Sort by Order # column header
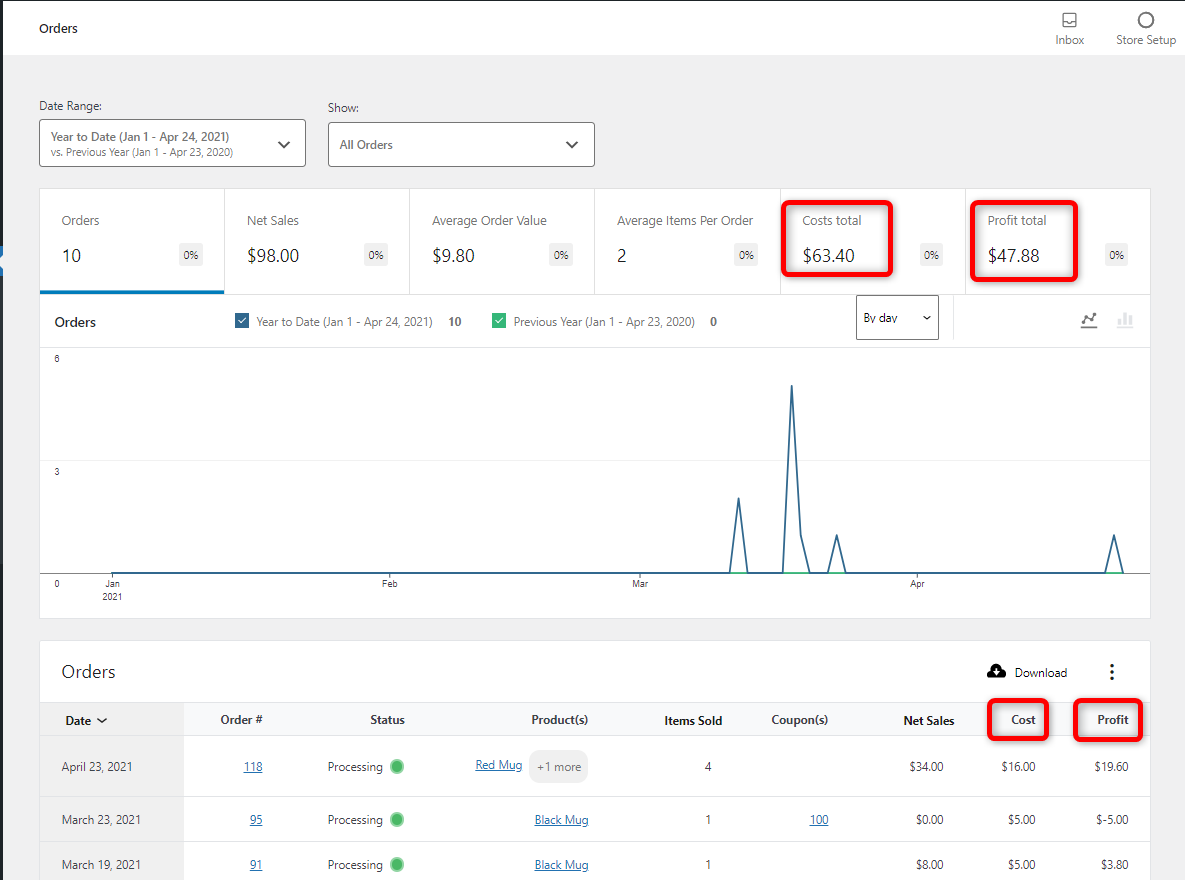 [241, 720]
